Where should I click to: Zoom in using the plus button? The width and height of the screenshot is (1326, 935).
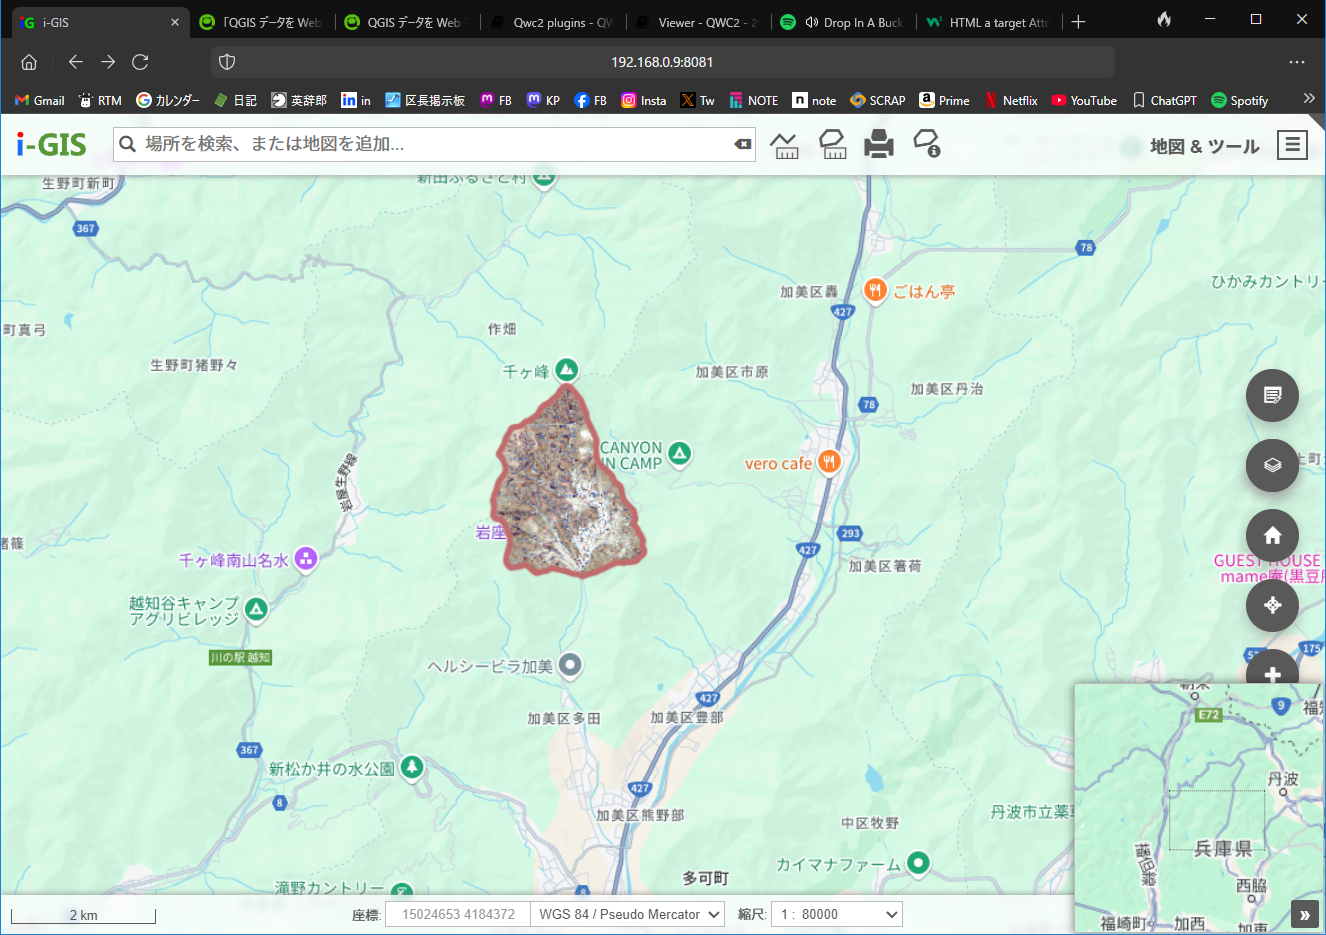[1272, 672]
